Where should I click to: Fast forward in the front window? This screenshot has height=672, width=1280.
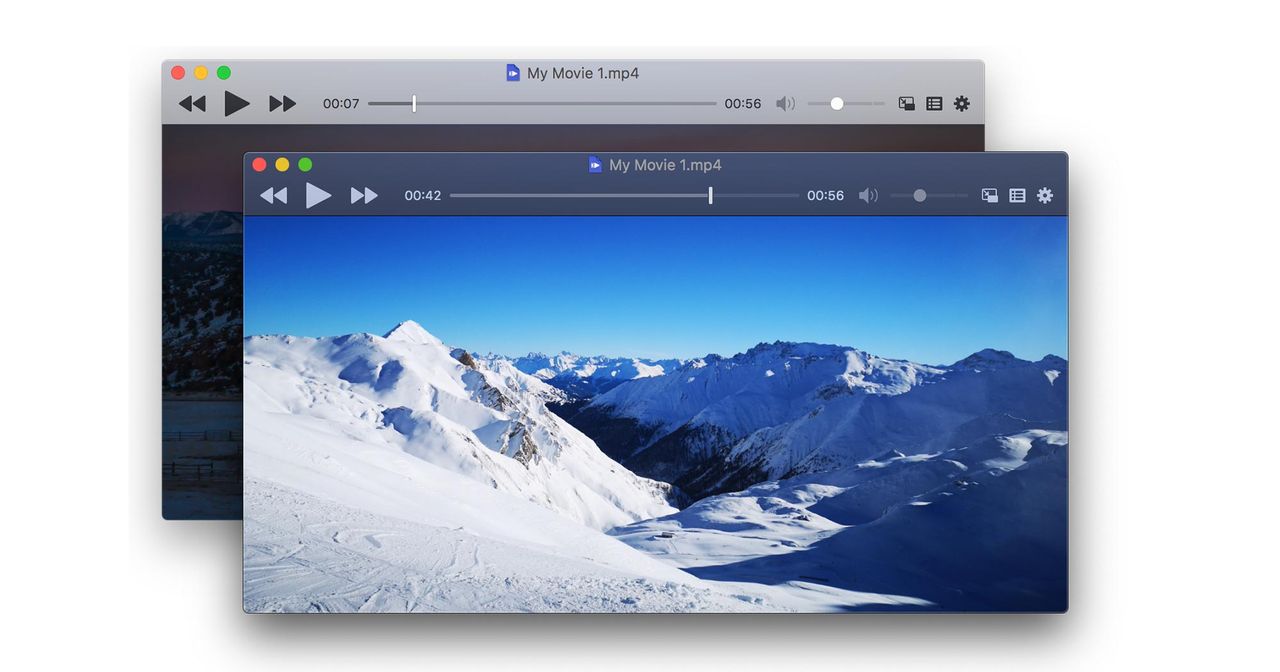(x=364, y=196)
